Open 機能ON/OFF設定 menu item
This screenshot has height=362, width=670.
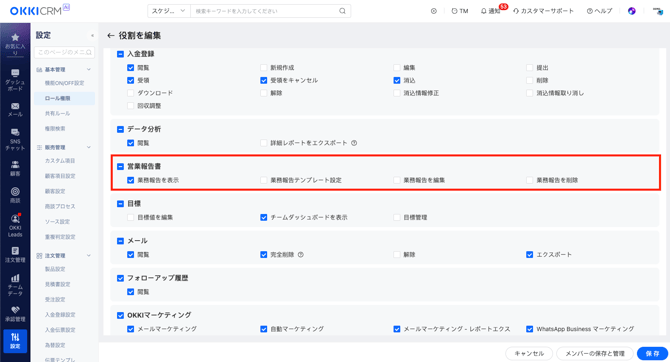click(x=64, y=83)
